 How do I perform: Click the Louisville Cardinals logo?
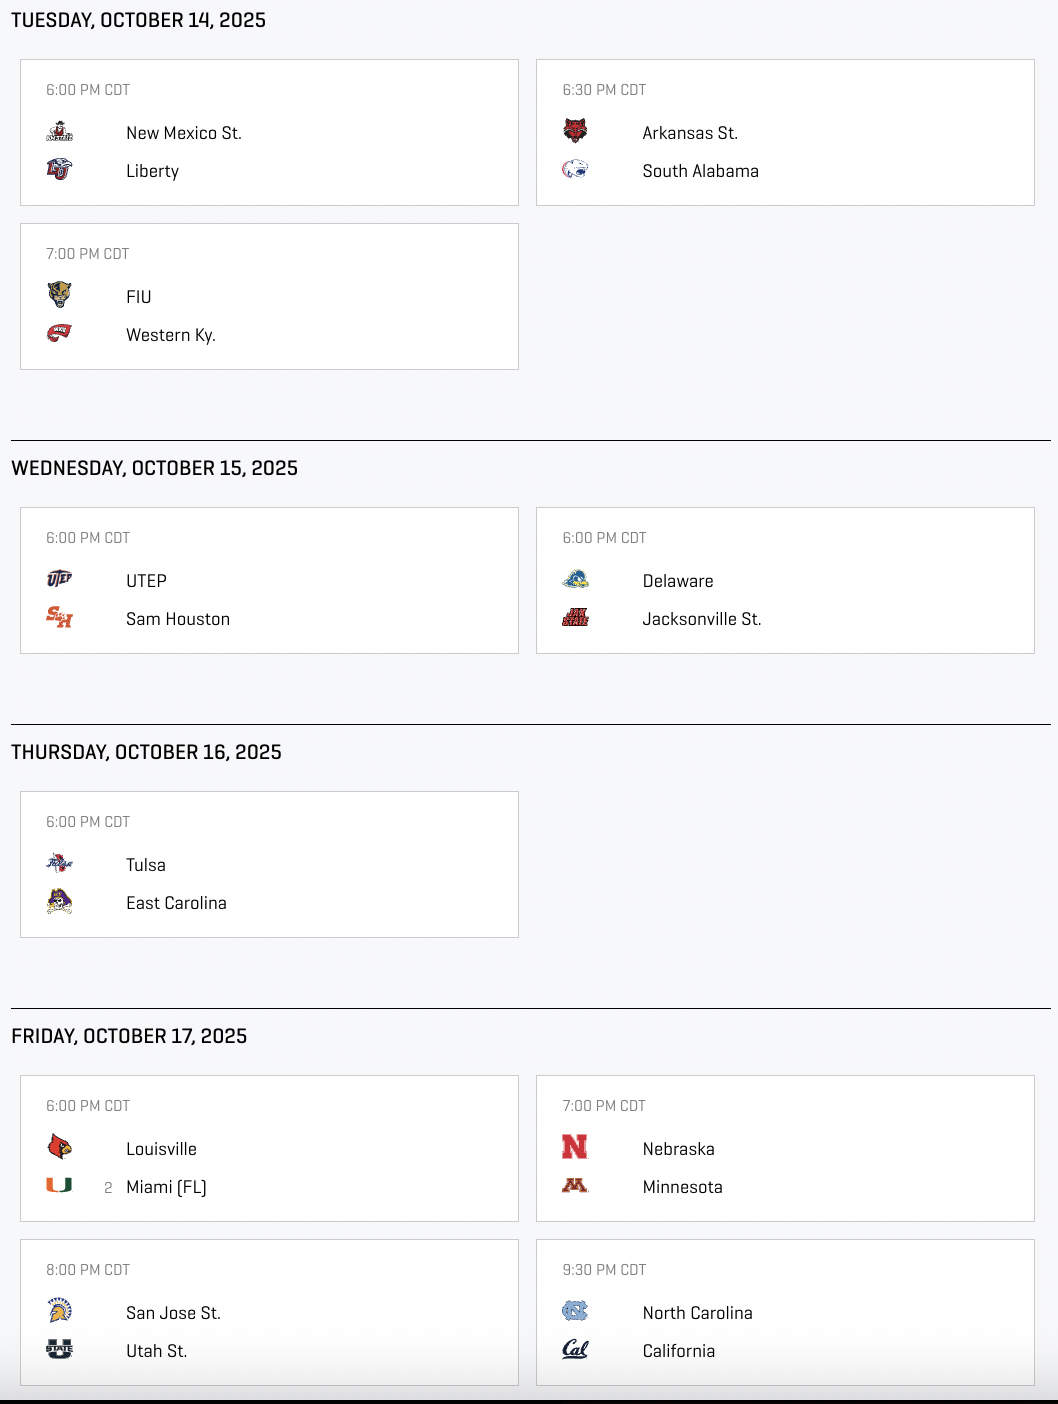pyautogui.click(x=60, y=1148)
